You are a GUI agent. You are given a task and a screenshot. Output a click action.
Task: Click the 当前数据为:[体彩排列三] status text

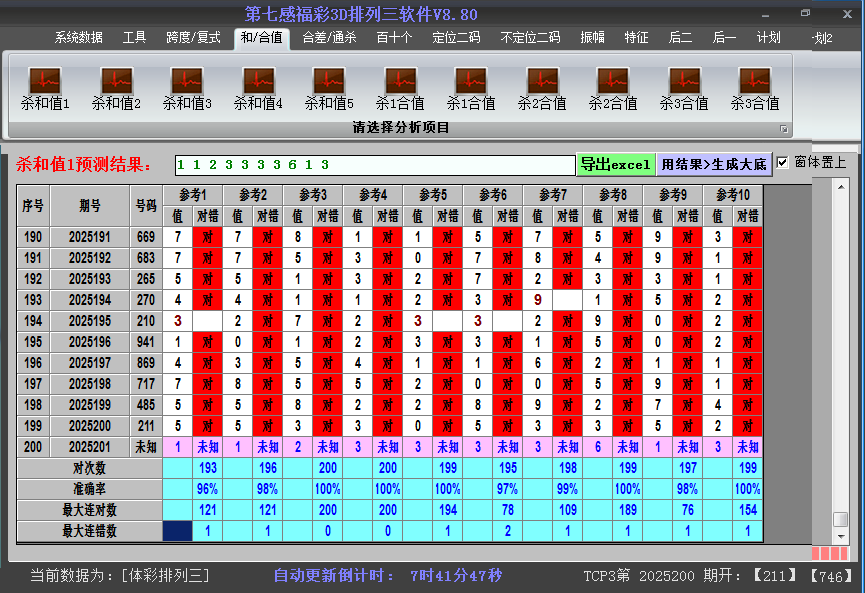tap(120, 575)
